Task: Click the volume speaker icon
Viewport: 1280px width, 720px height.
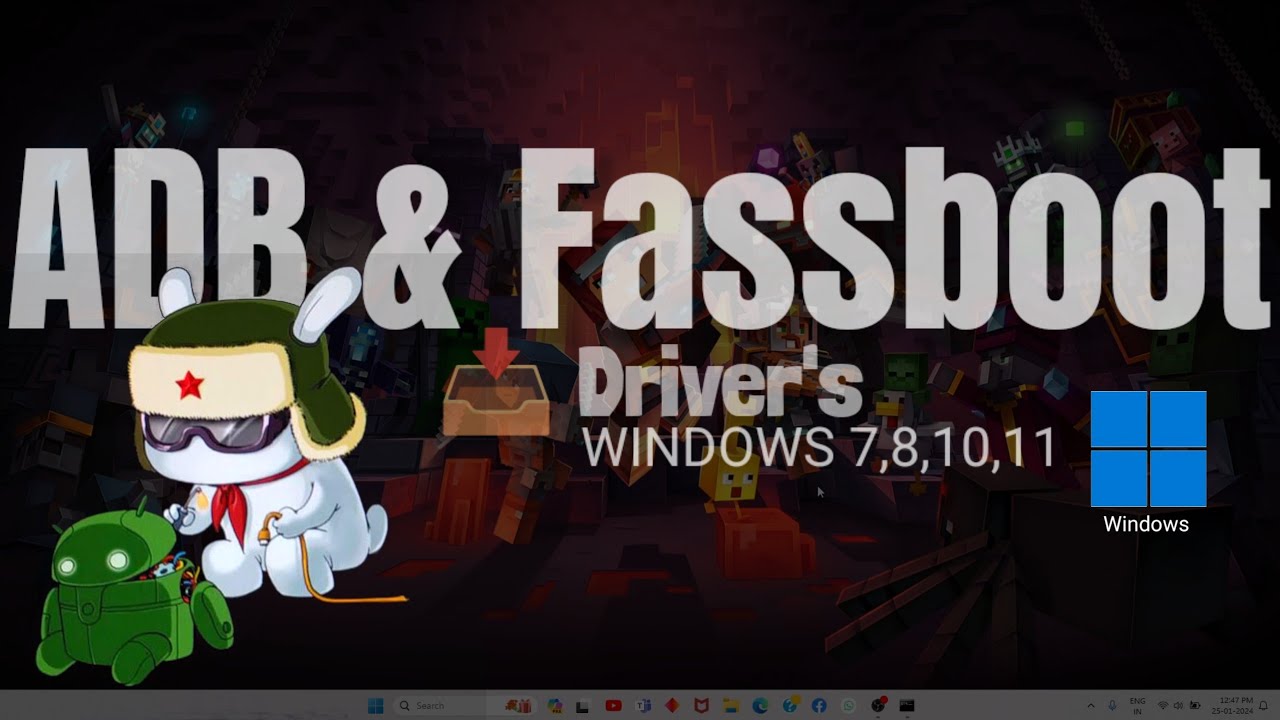Action: tap(1178, 706)
